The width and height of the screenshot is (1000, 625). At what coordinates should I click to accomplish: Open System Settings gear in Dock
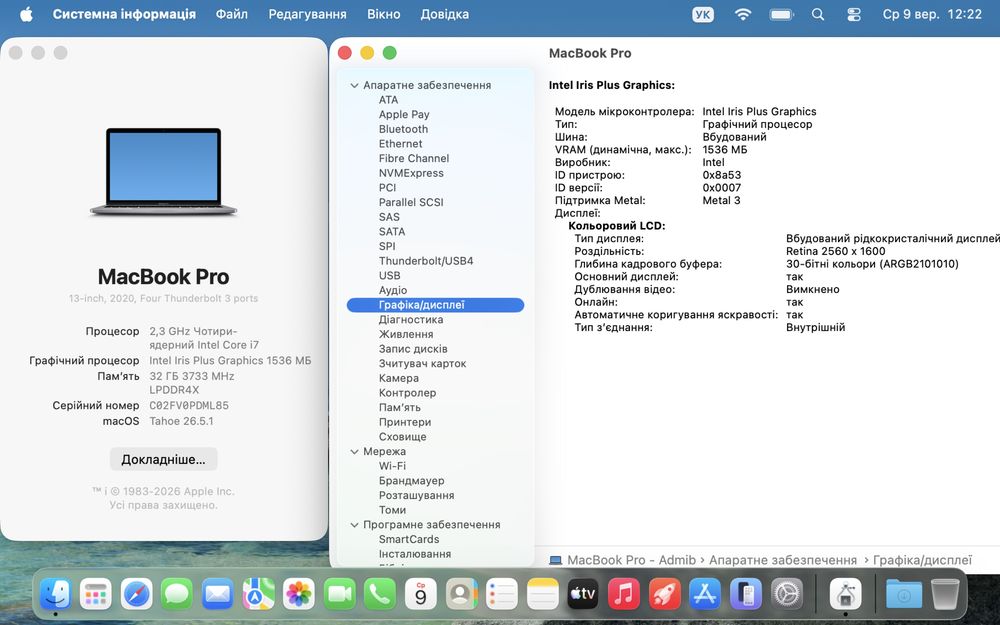point(786,594)
